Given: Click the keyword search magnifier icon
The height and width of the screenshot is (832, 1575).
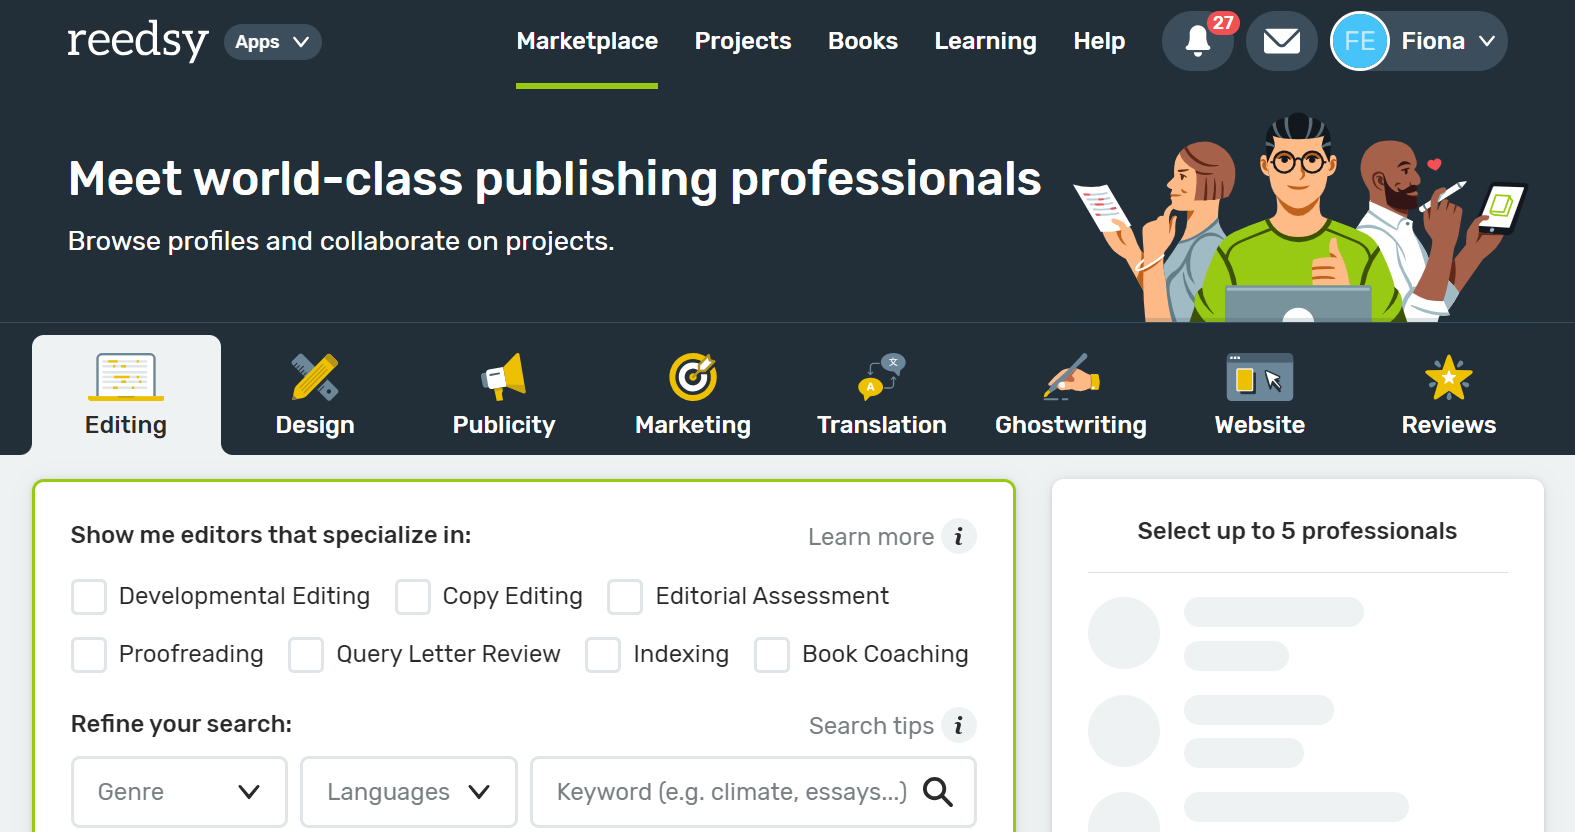Looking at the screenshot, I should 938,792.
